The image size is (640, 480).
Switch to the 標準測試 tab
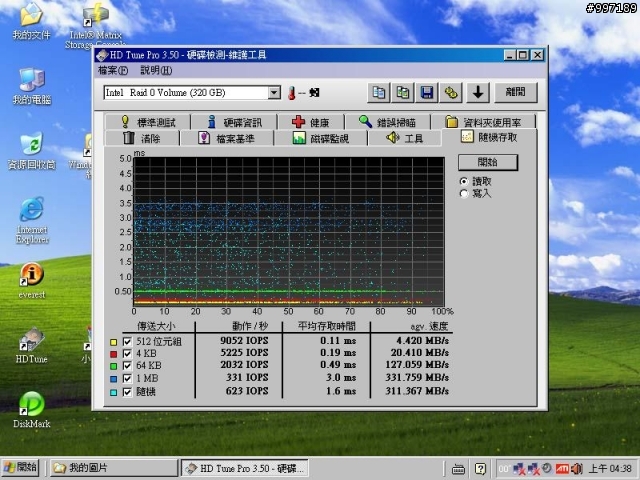[147, 122]
